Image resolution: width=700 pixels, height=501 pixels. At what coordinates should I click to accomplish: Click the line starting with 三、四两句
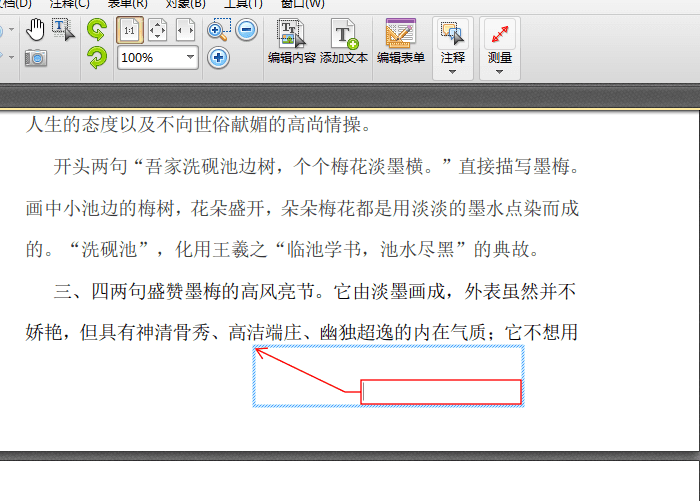click(315, 292)
